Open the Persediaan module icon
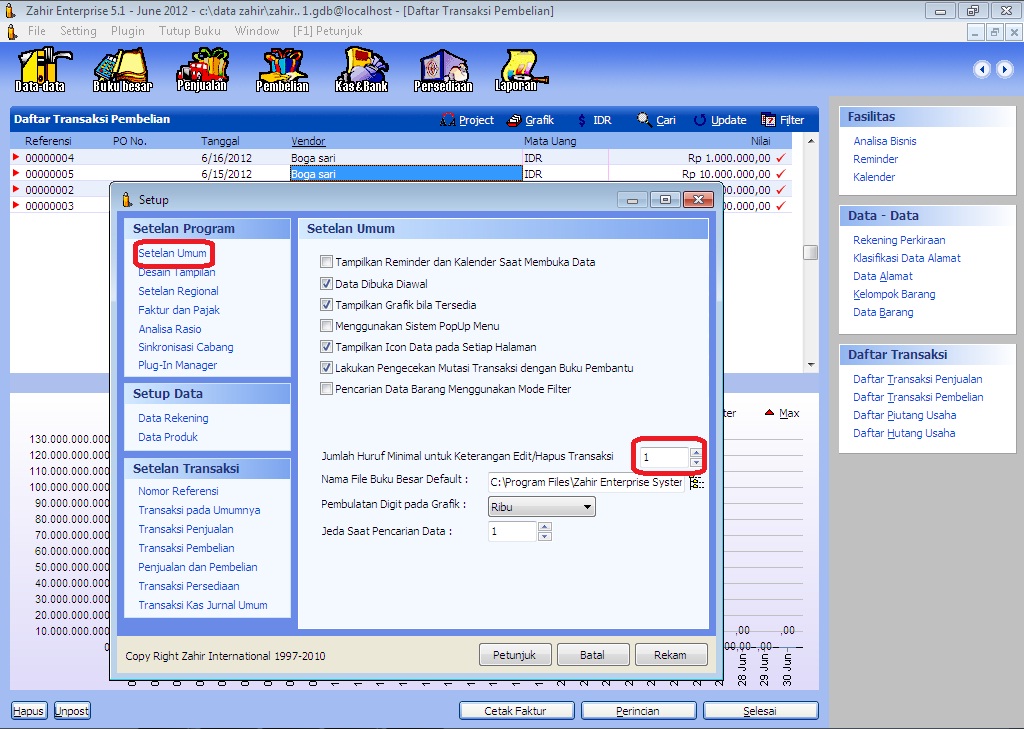 point(443,70)
